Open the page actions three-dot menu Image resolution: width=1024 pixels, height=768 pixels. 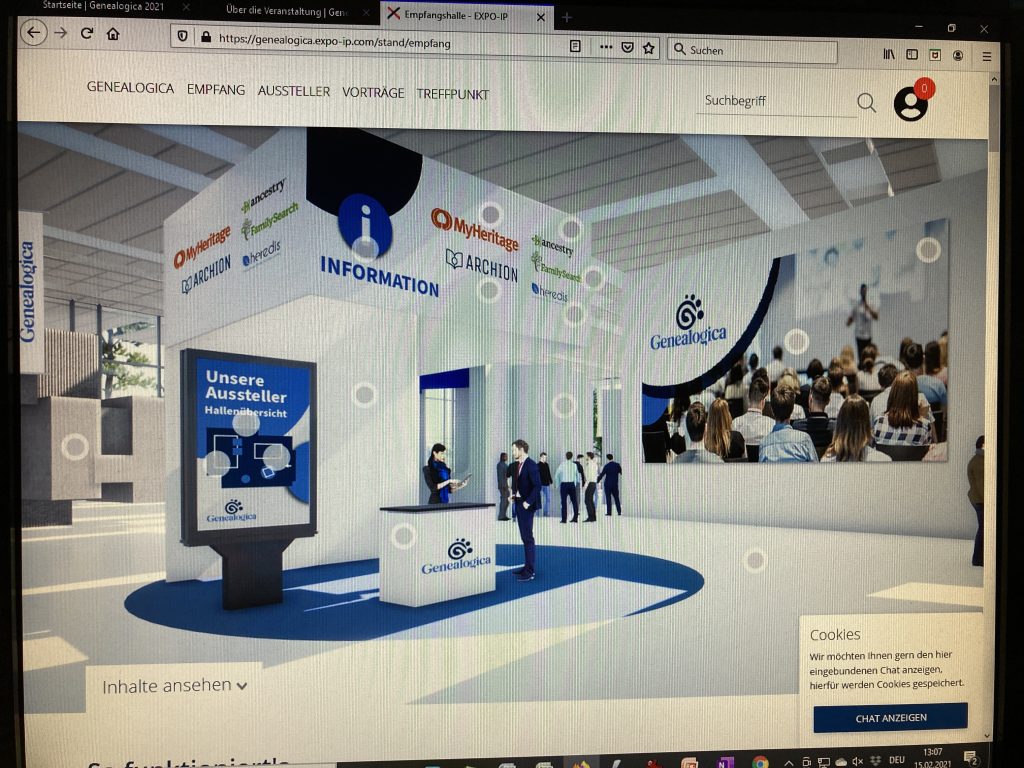[606, 47]
